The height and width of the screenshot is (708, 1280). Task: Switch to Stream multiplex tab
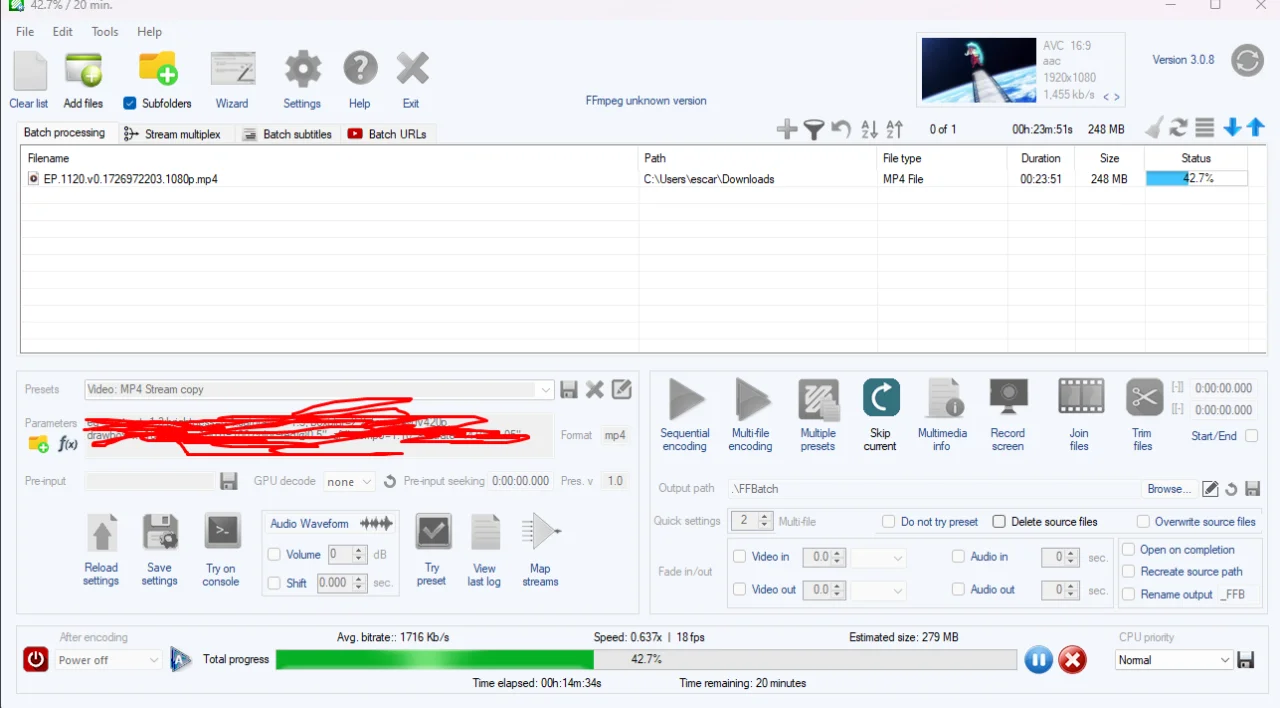174,134
